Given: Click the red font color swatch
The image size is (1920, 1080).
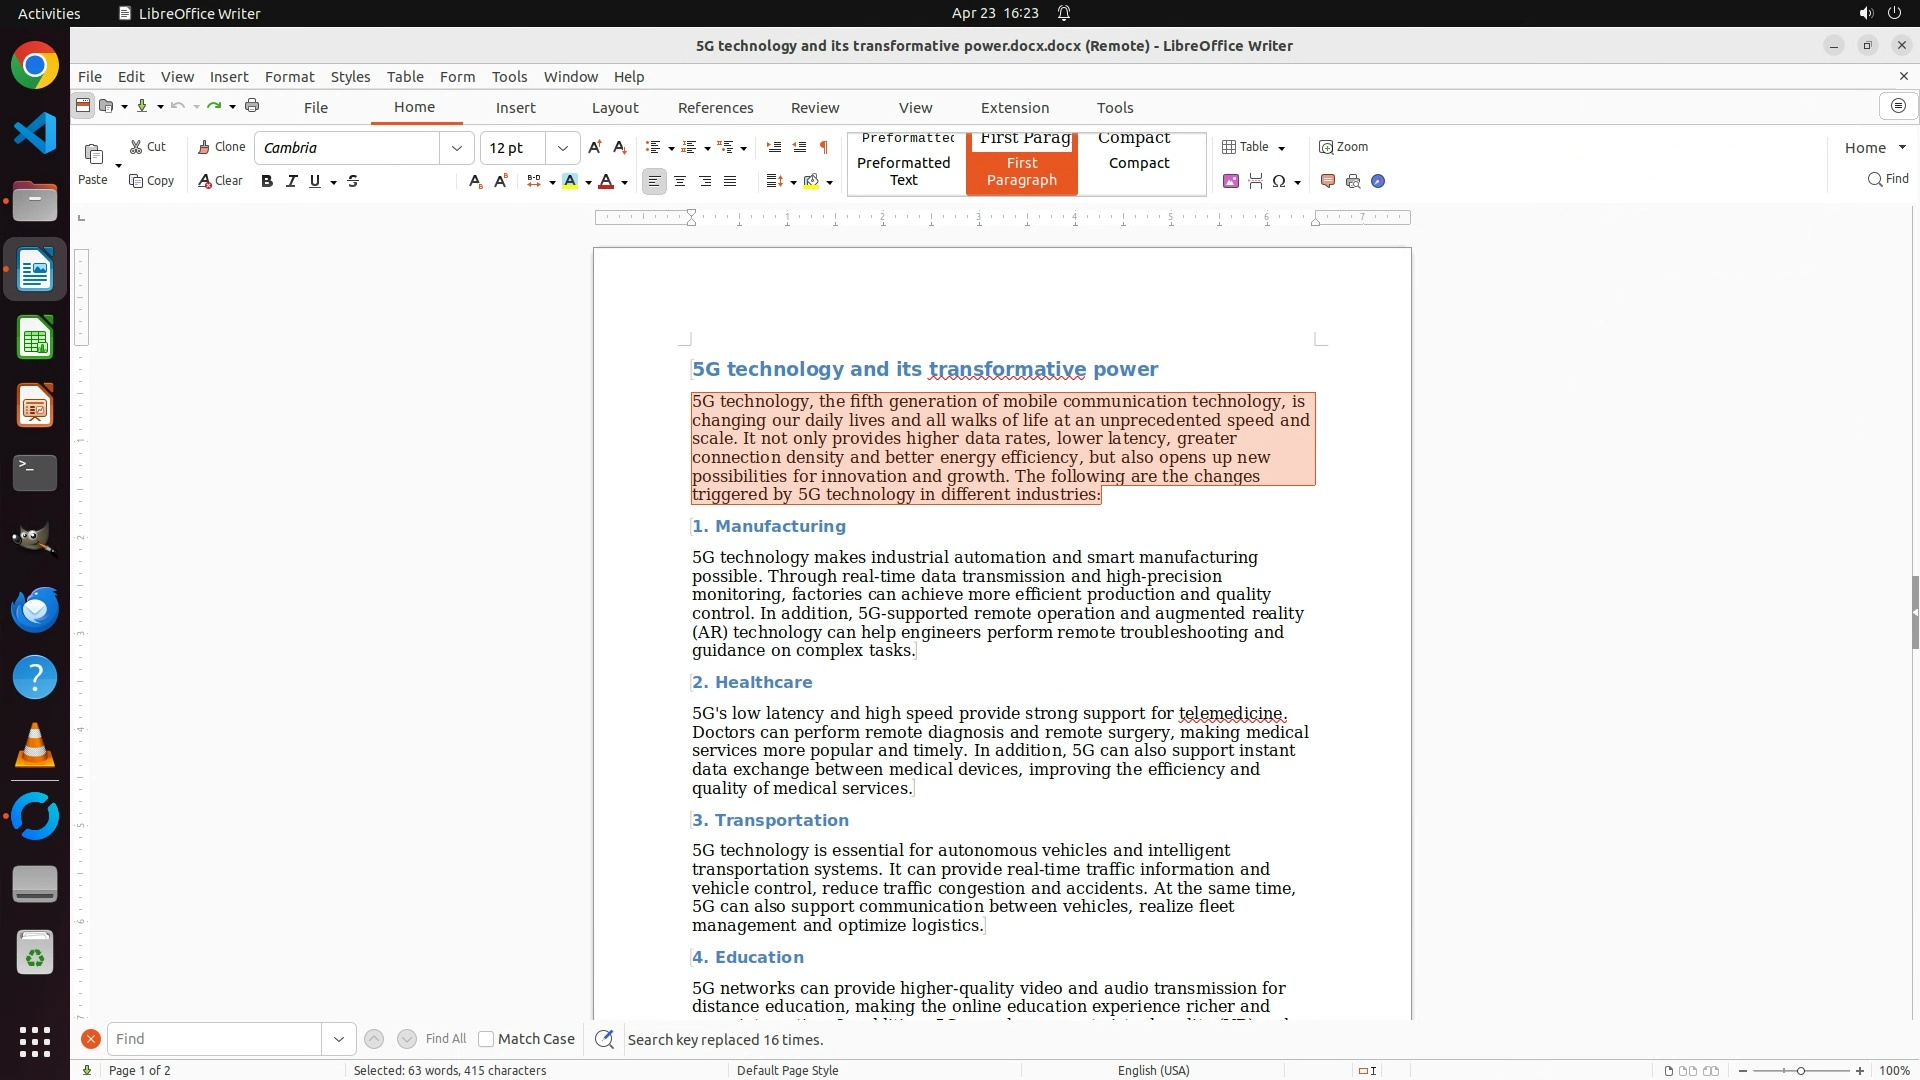Looking at the screenshot, I should click(606, 181).
